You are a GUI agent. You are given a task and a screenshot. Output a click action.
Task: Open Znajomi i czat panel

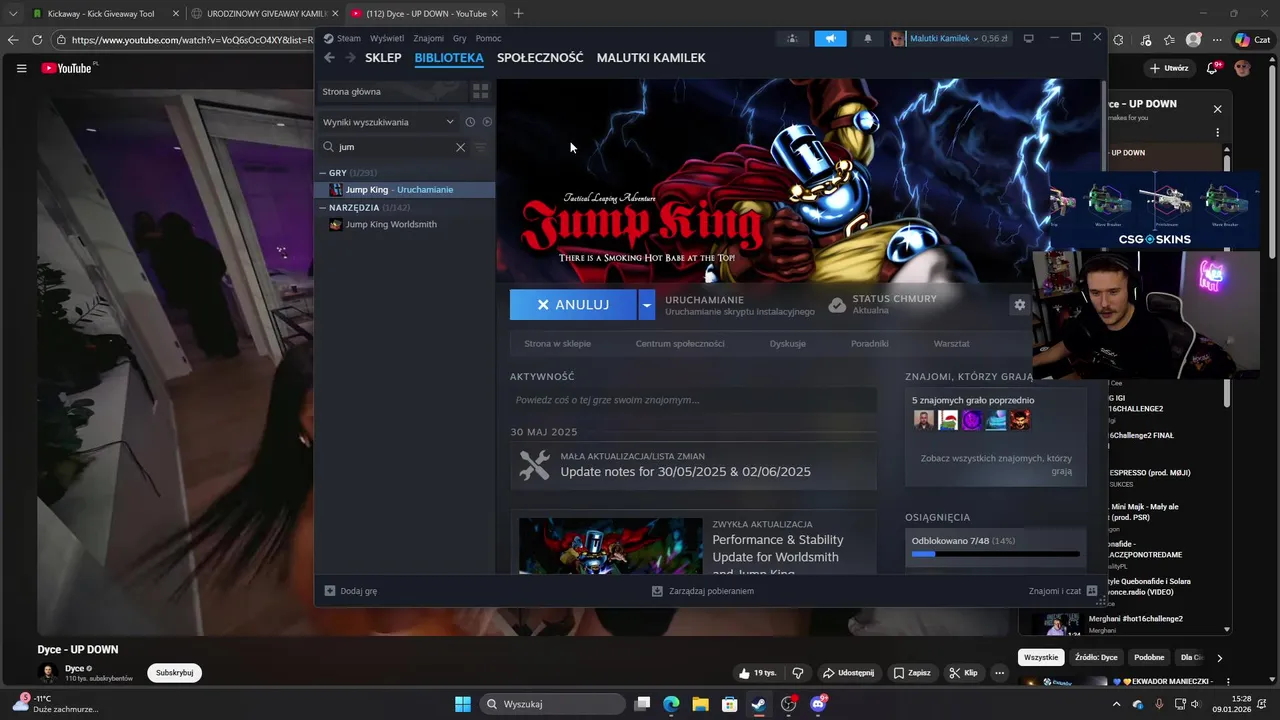coord(1062,591)
